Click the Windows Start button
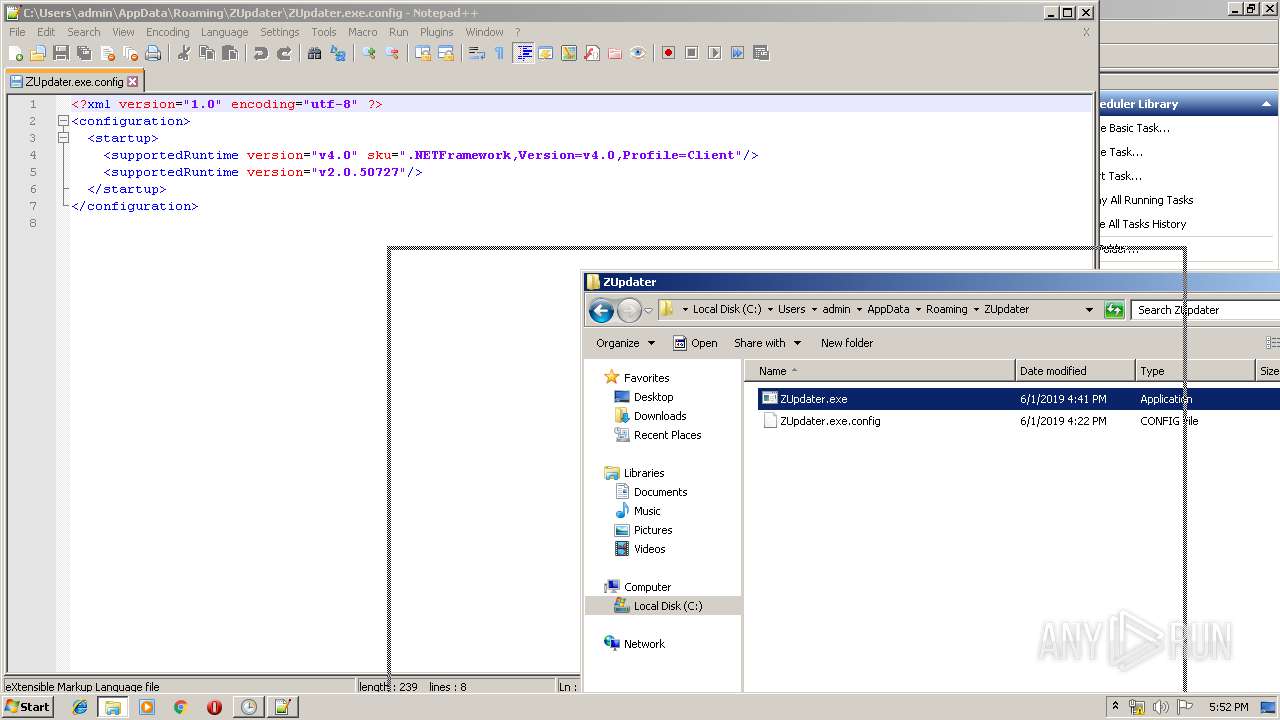 pyautogui.click(x=28, y=707)
